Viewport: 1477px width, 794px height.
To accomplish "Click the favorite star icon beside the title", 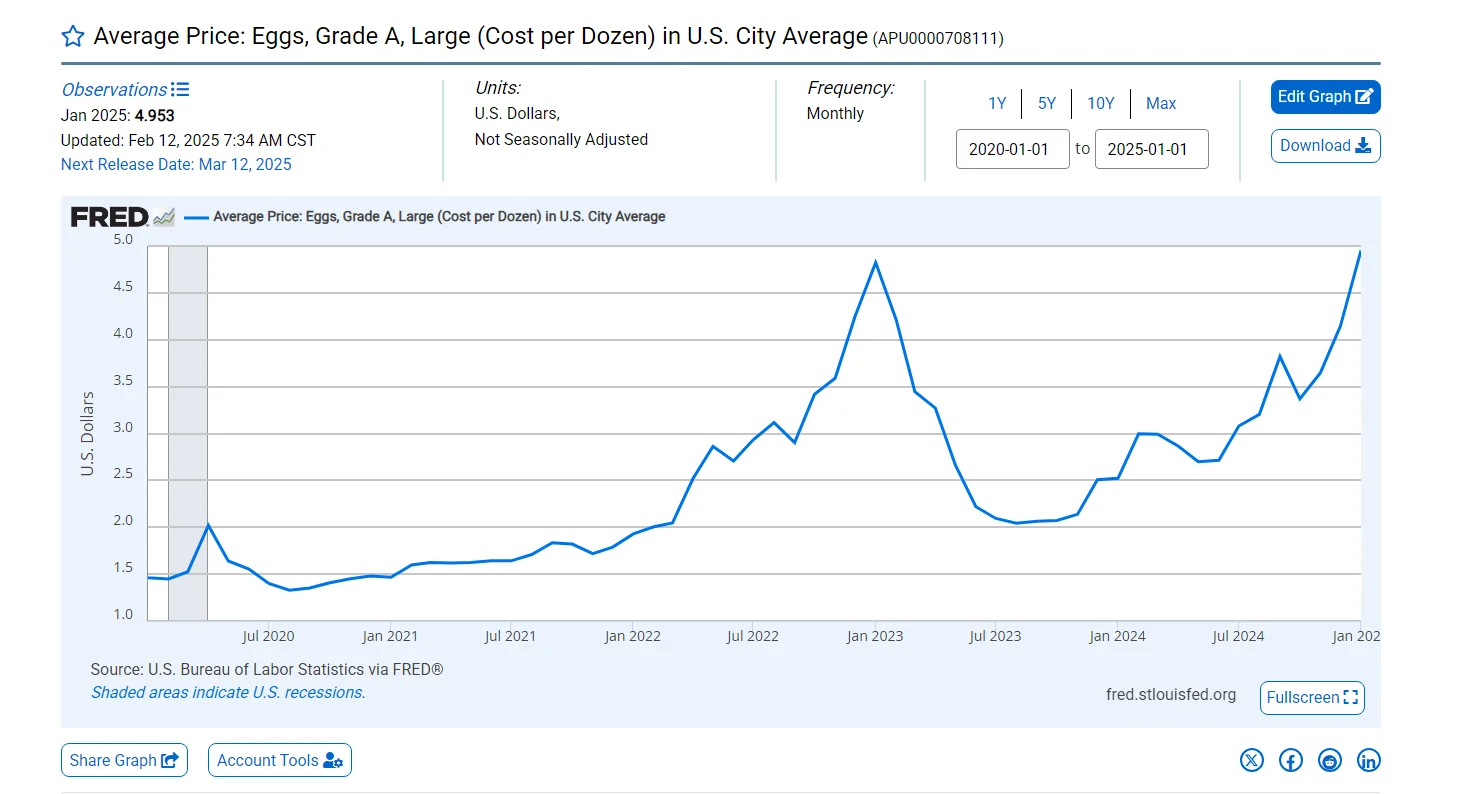I will click(x=73, y=37).
